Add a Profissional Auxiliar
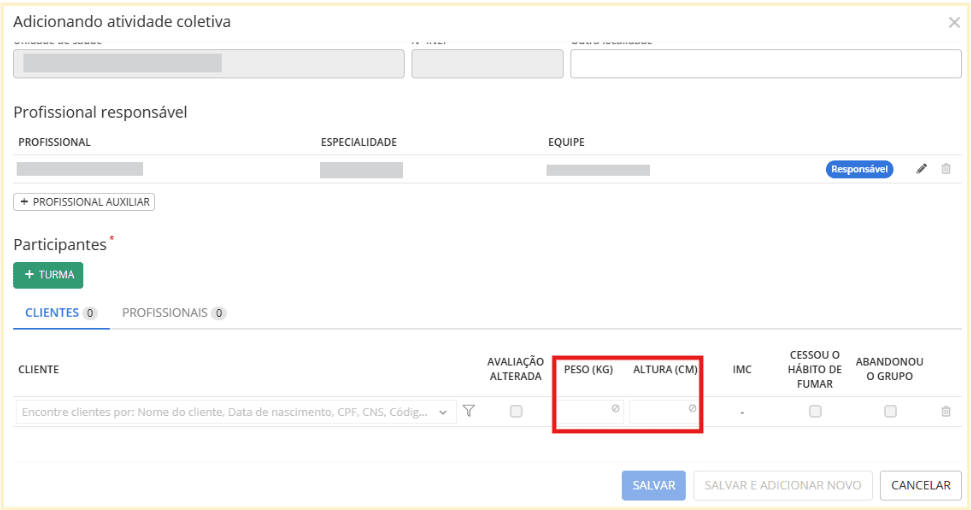Image resolution: width=971 pixels, height=510 pixels. click(x=84, y=202)
